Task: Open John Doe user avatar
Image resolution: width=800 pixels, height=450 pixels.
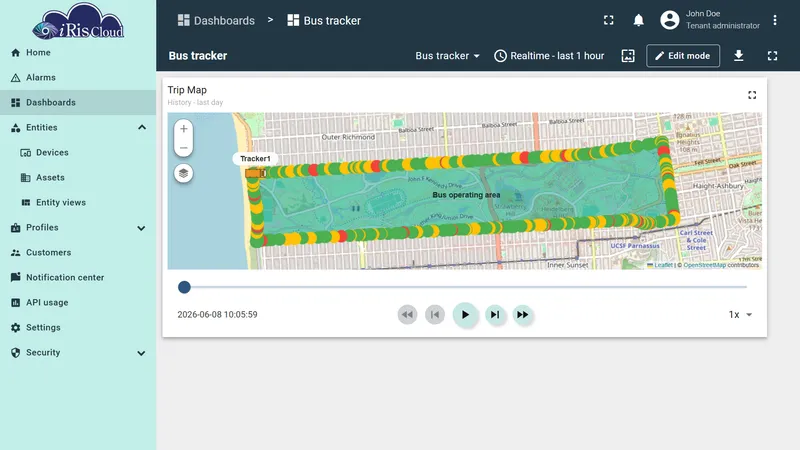Action: tap(669, 20)
